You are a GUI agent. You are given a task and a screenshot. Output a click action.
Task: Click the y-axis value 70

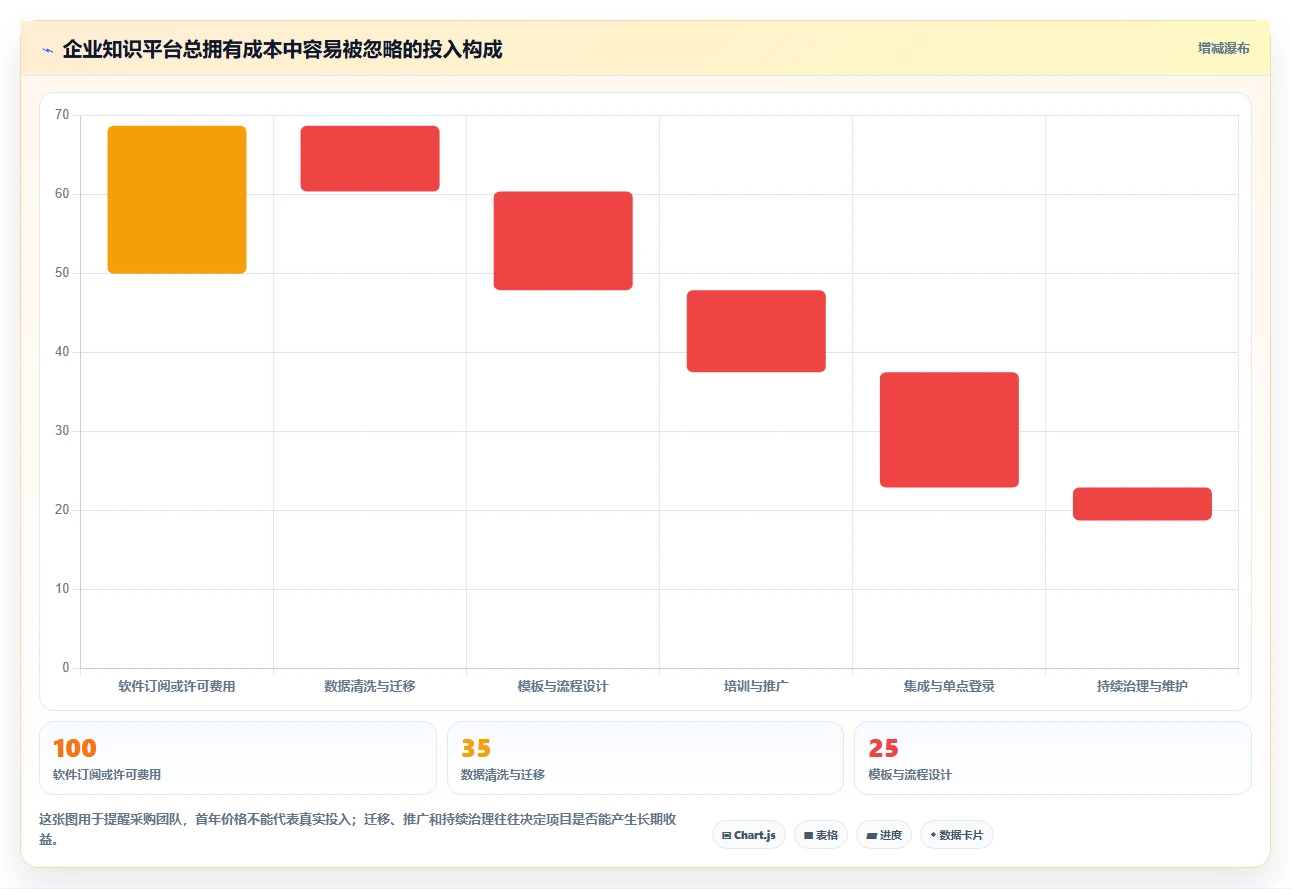click(62, 115)
